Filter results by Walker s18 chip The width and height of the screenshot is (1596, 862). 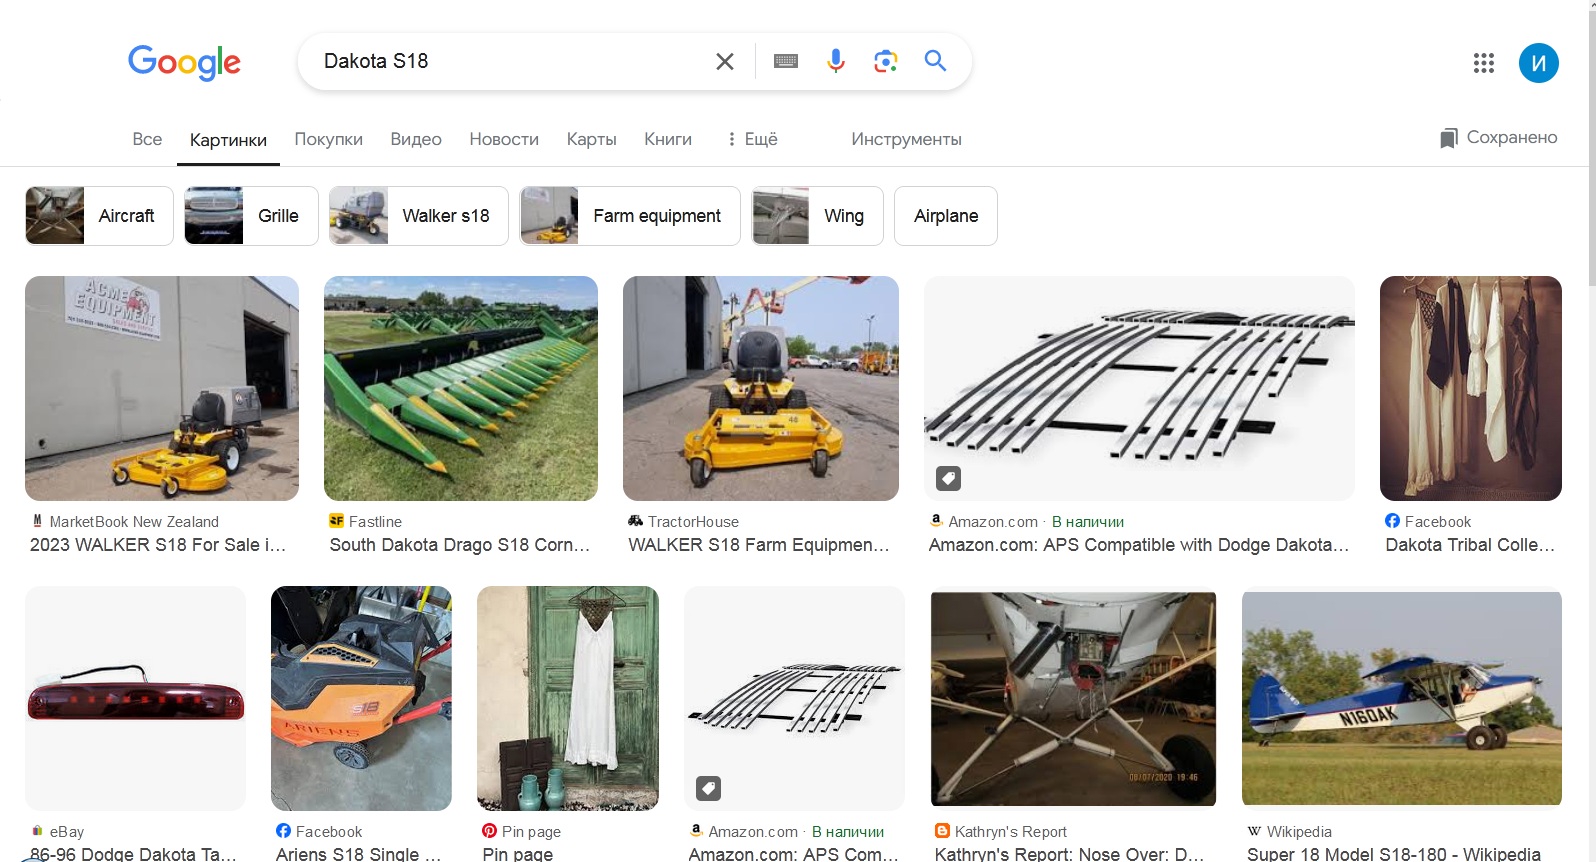419,216
